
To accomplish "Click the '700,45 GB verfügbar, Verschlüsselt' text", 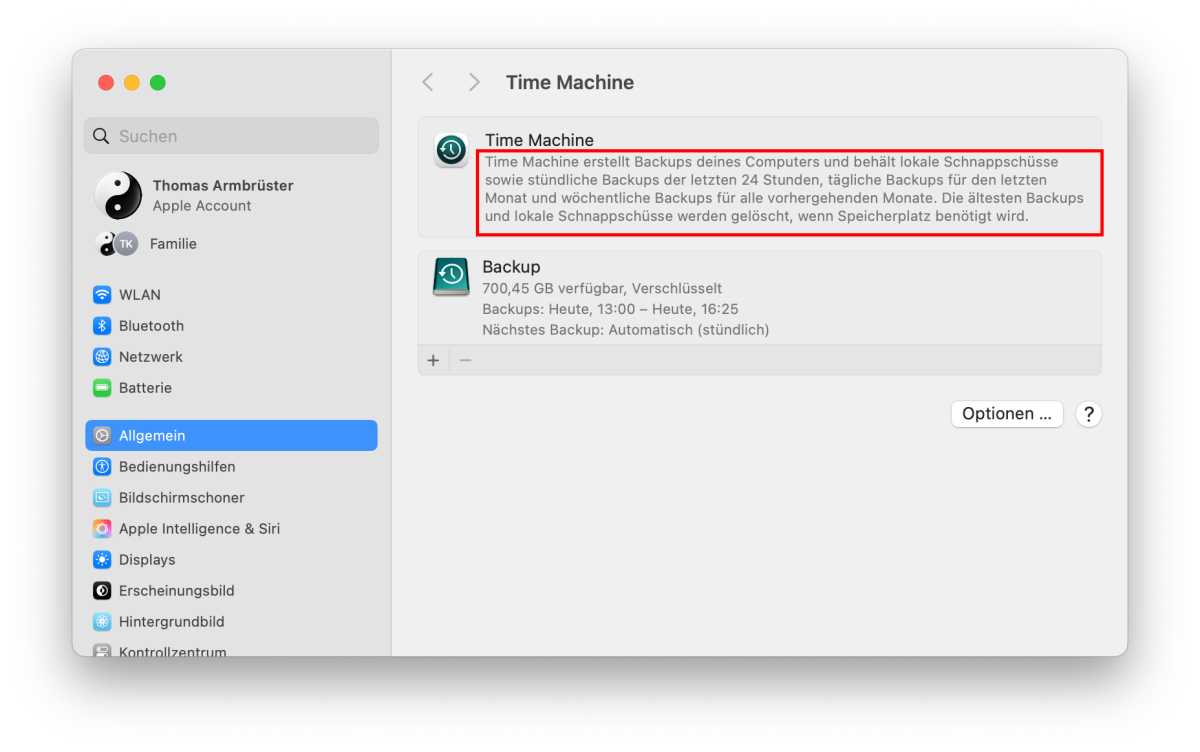I will 602,288.
